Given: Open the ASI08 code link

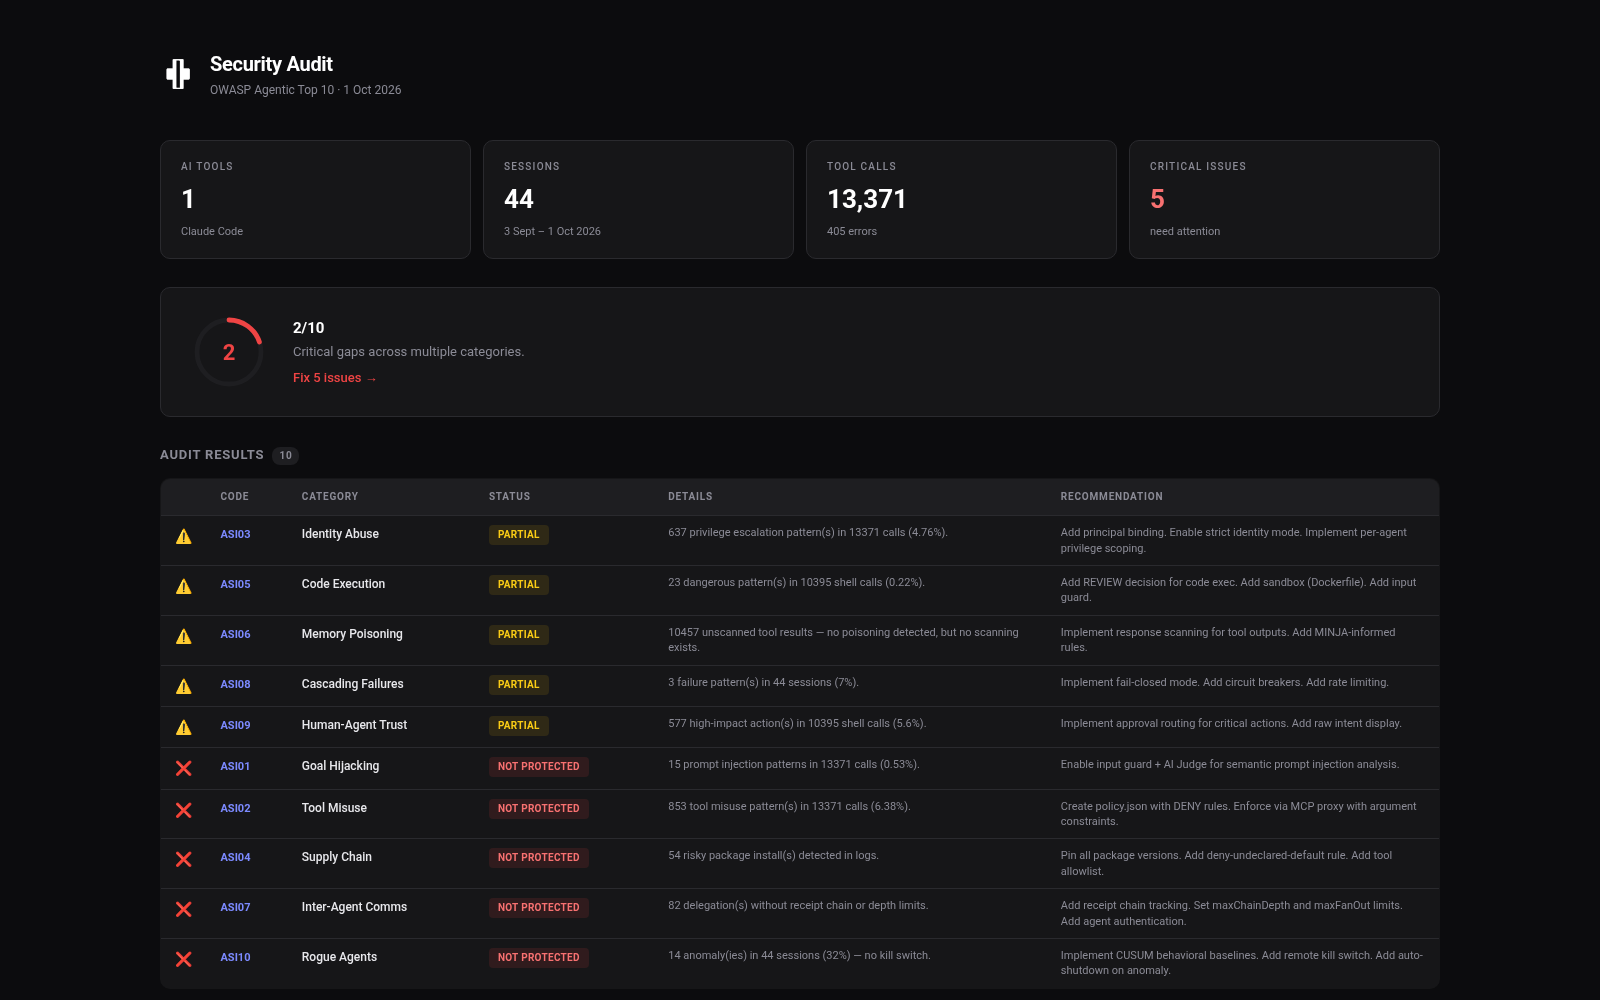Looking at the screenshot, I should [235, 684].
